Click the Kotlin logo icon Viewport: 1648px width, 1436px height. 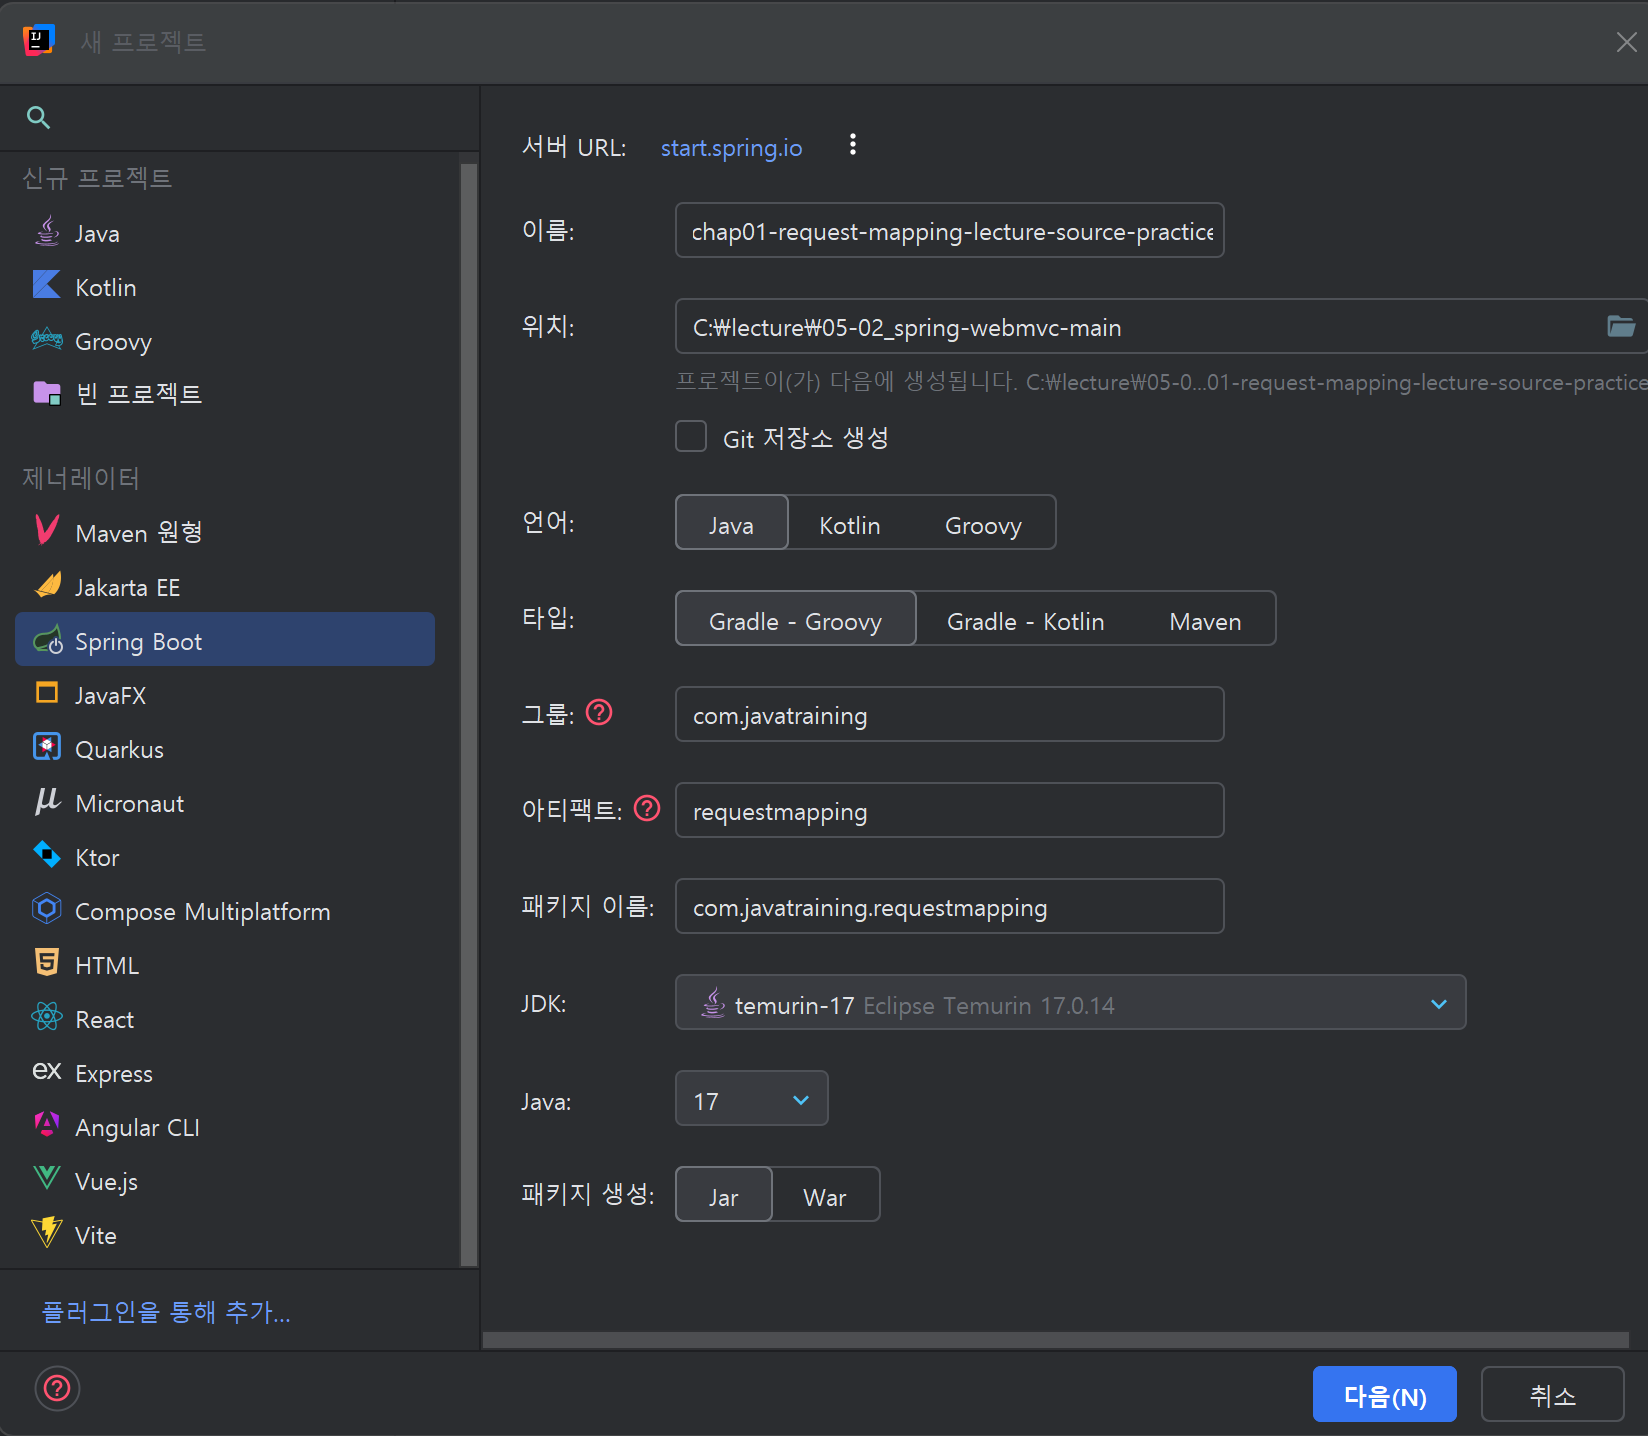click(x=47, y=286)
